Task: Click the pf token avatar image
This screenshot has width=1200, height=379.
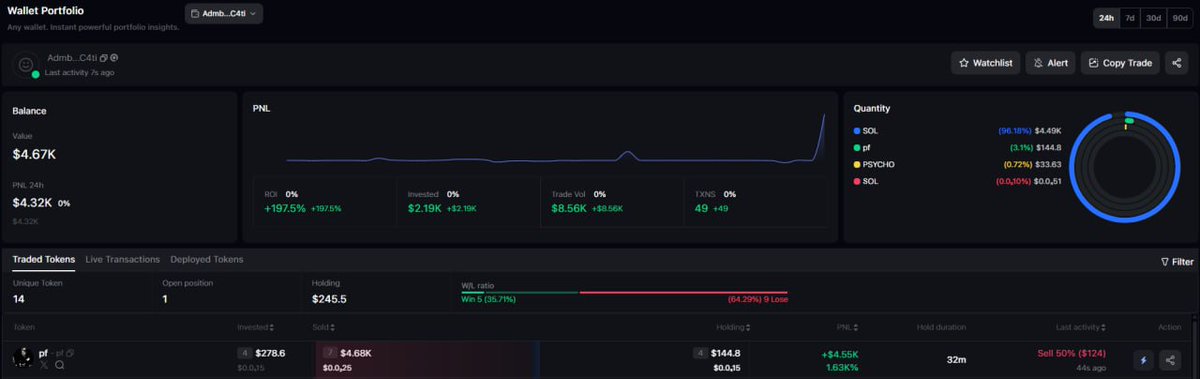Action: (22, 358)
